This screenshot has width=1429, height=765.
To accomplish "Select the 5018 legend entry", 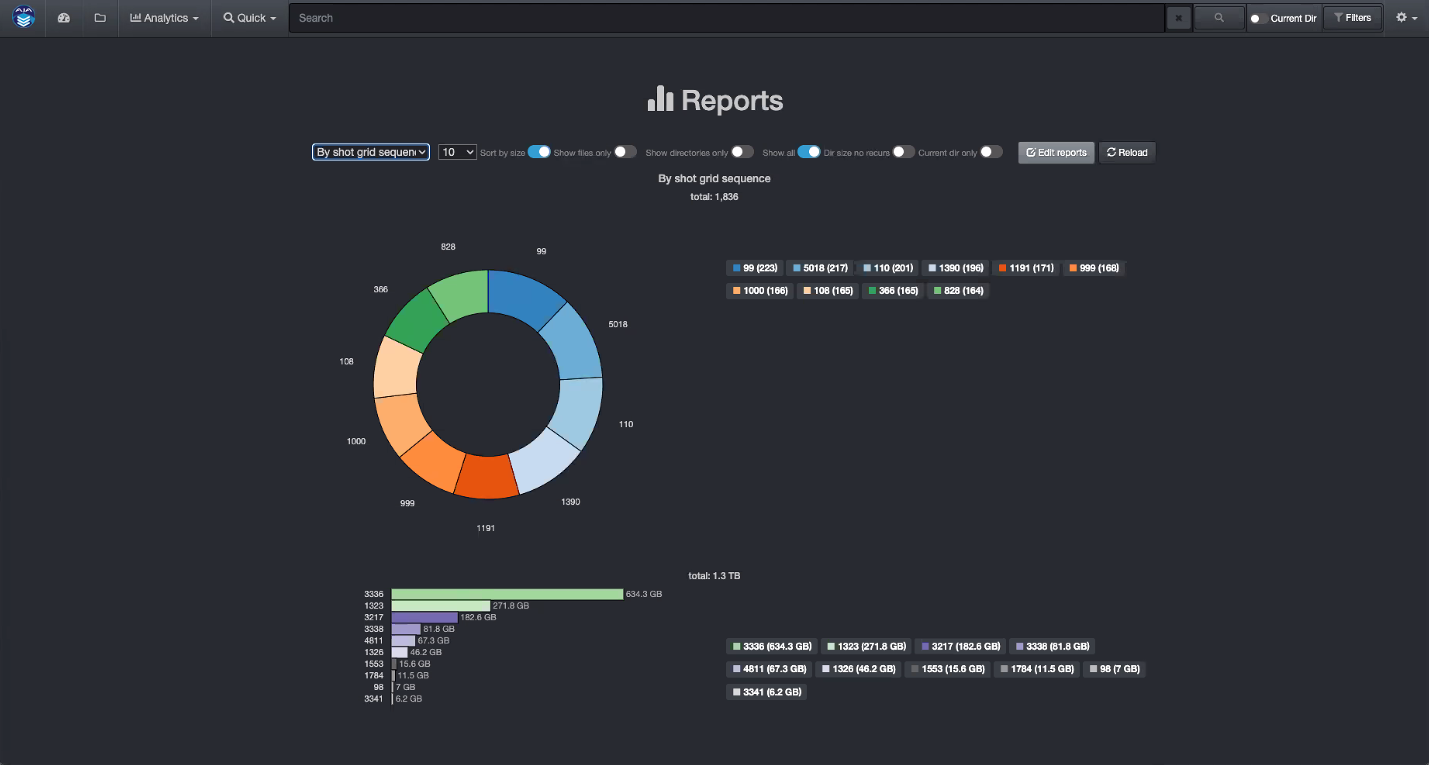I will pyautogui.click(x=820, y=267).
